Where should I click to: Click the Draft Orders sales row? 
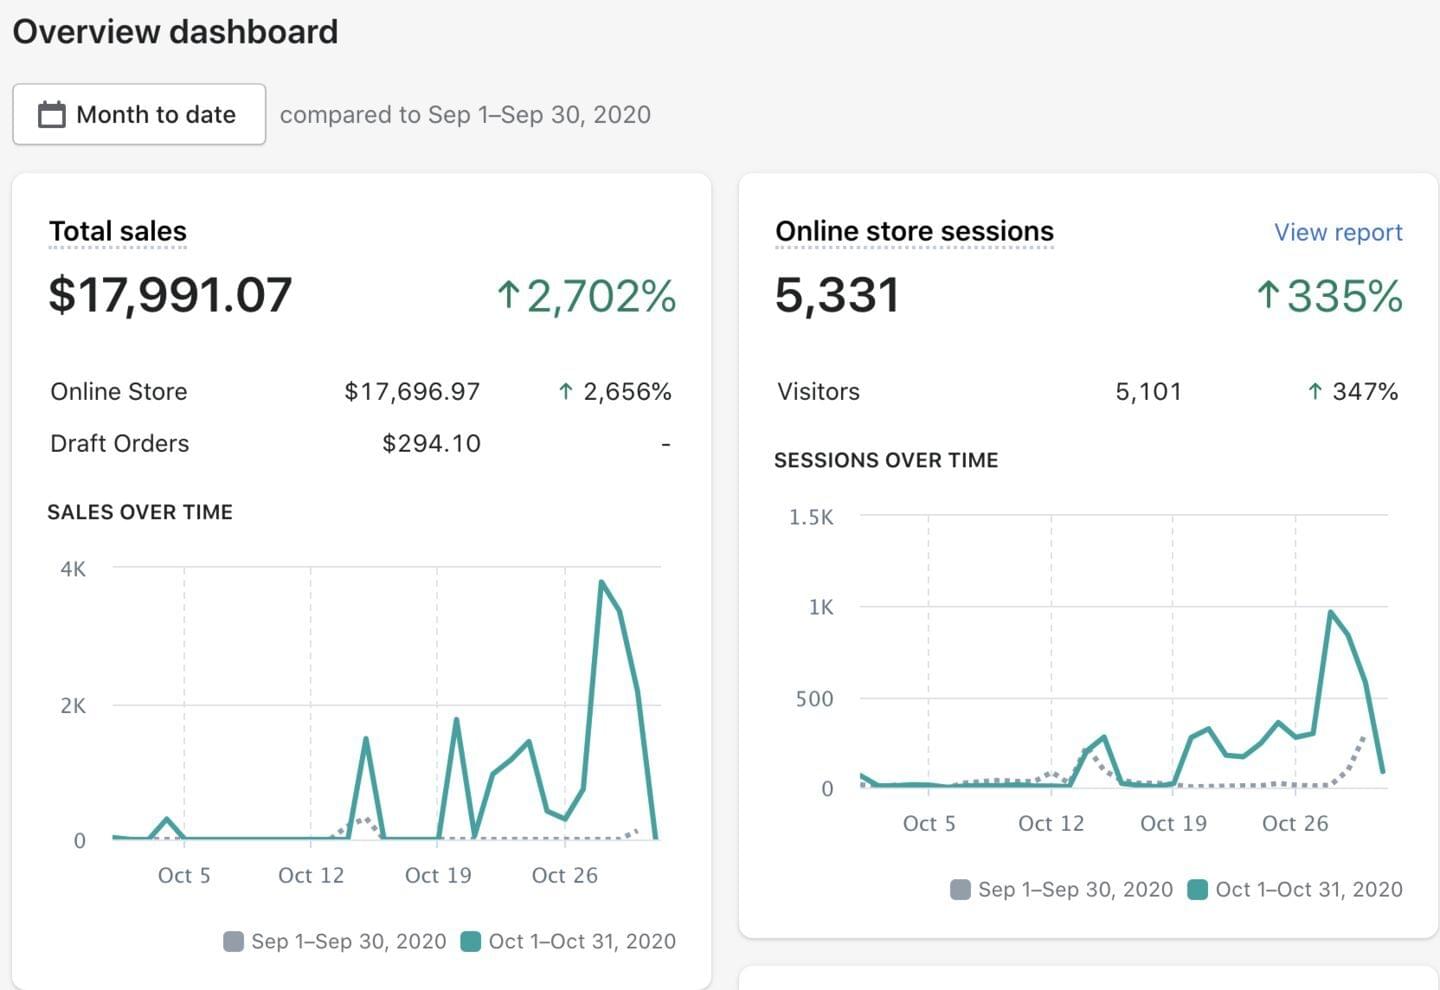click(361, 443)
